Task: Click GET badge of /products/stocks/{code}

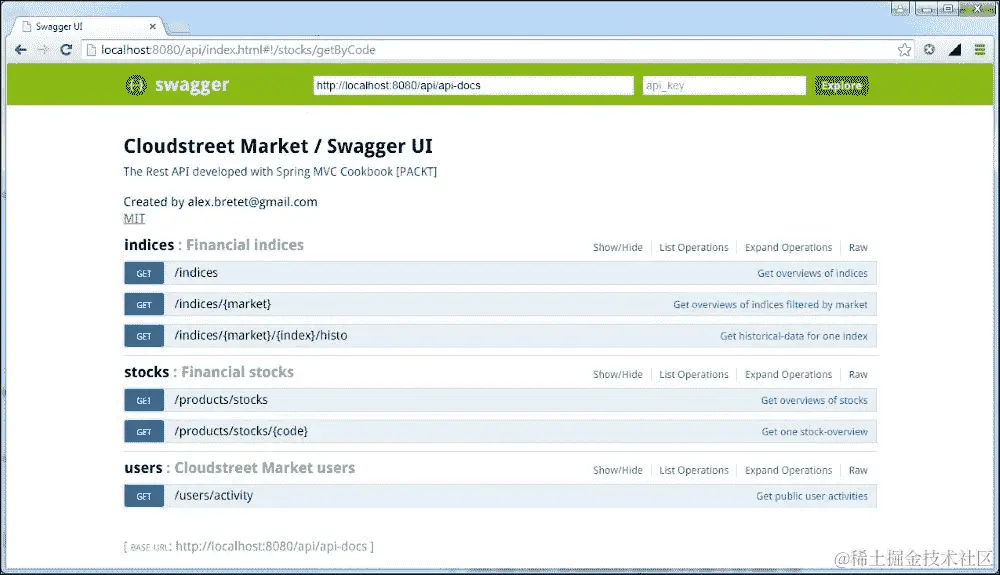Action: 144,432
